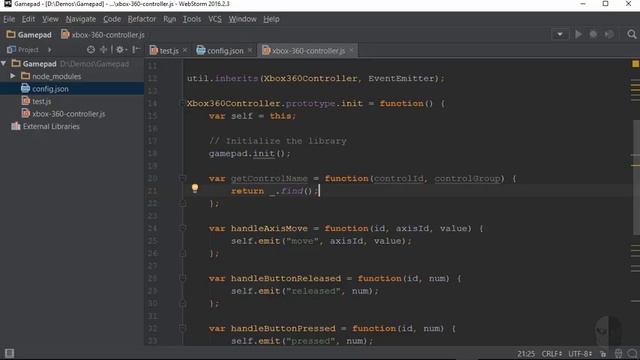Click Scroll from Source target icon
This screenshot has height=360, width=640.
coord(91,50)
